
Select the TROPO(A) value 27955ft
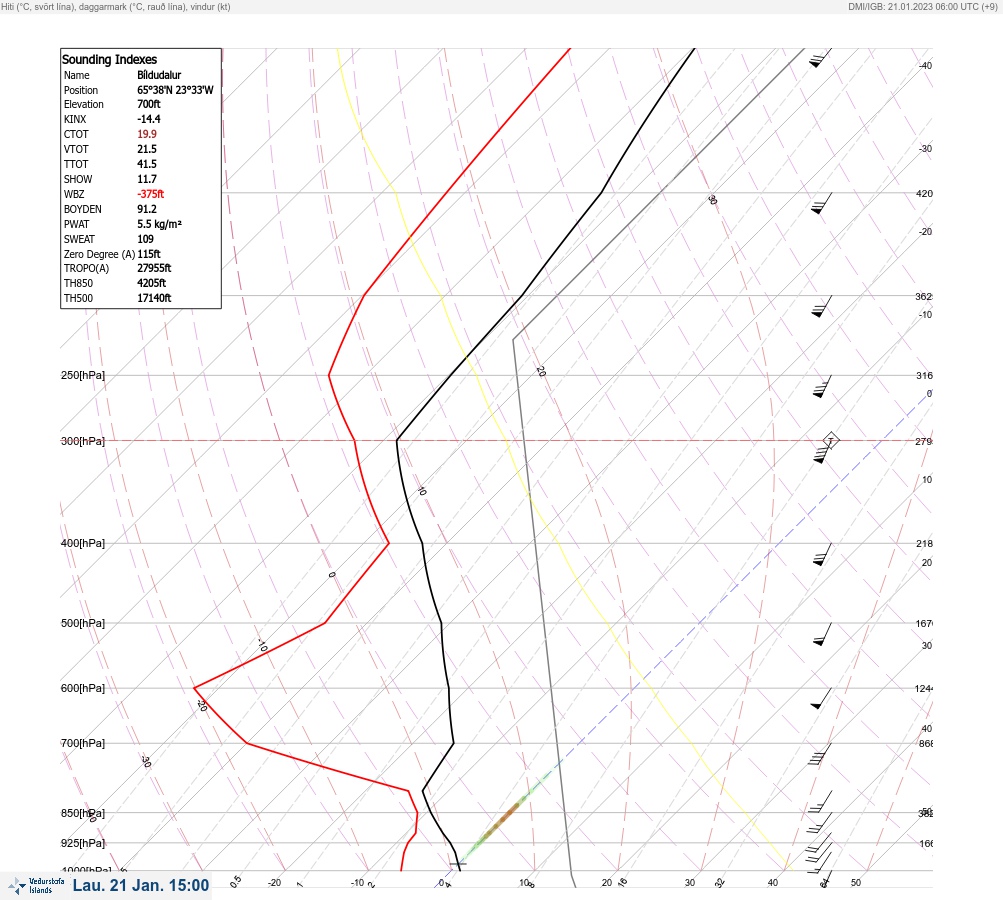coord(154,268)
